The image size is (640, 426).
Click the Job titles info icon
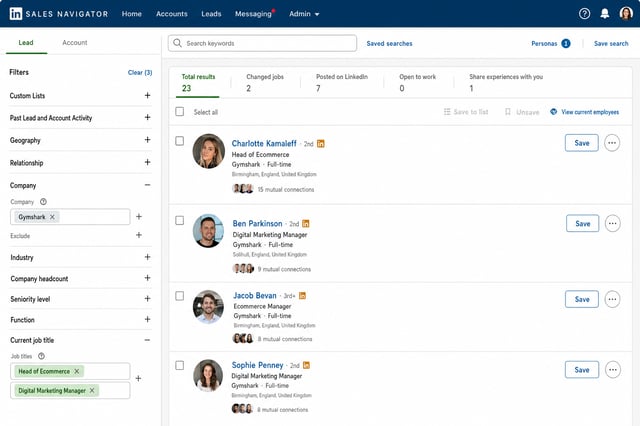click(x=41, y=356)
